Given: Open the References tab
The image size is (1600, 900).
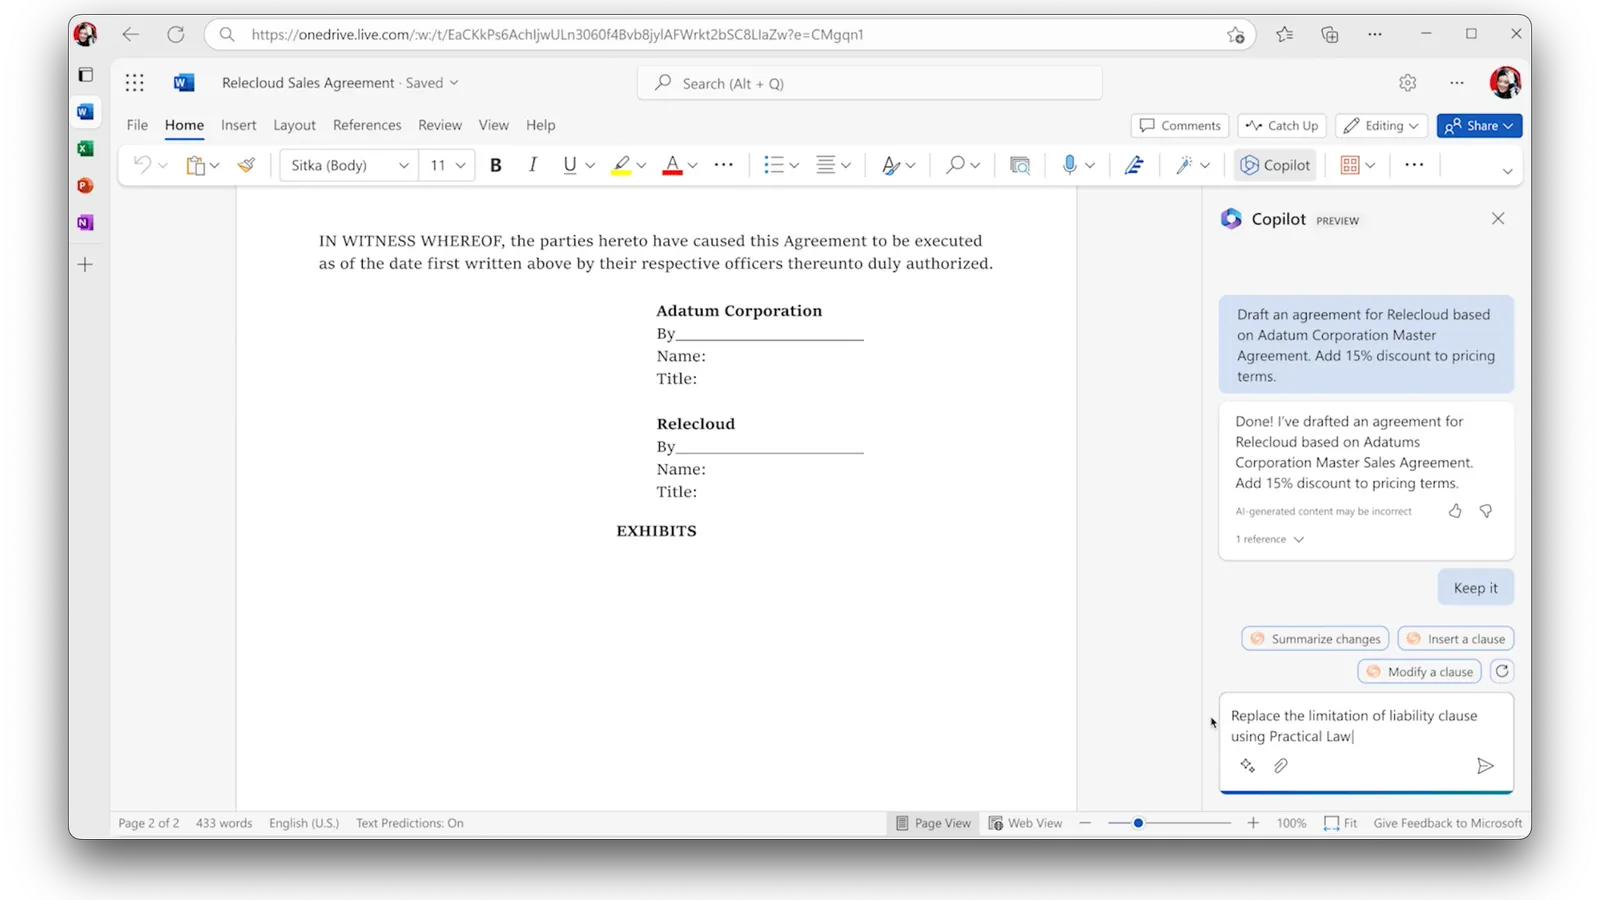Looking at the screenshot, I should click(367, 125).
